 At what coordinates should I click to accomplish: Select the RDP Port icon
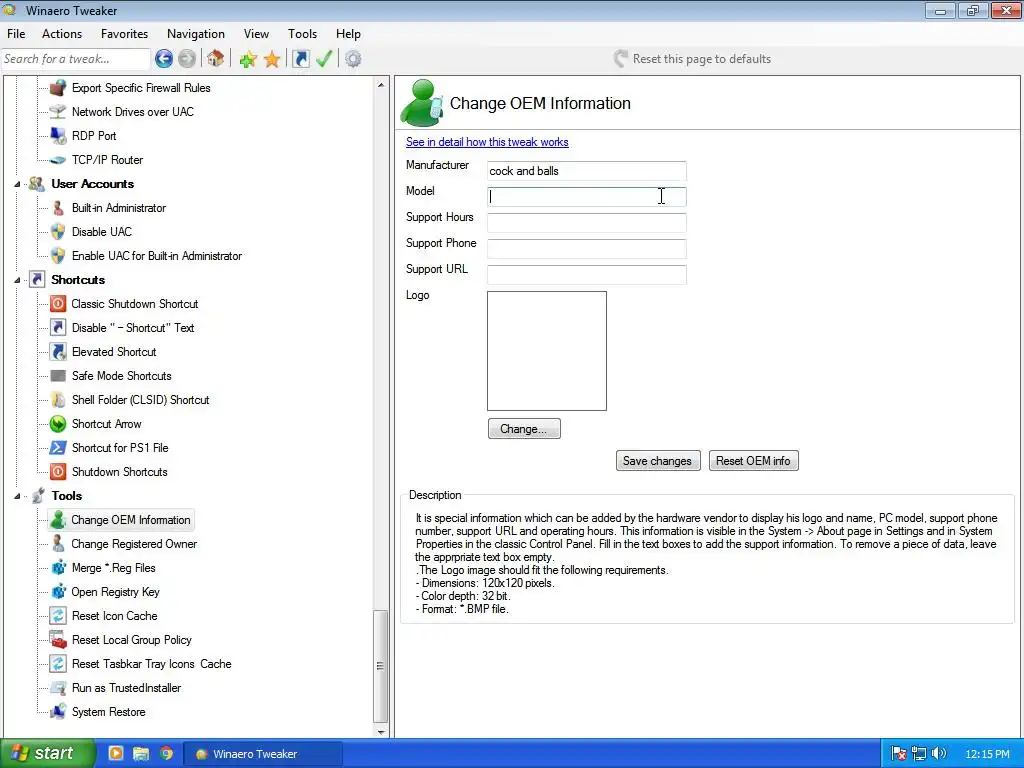(58, 136)
